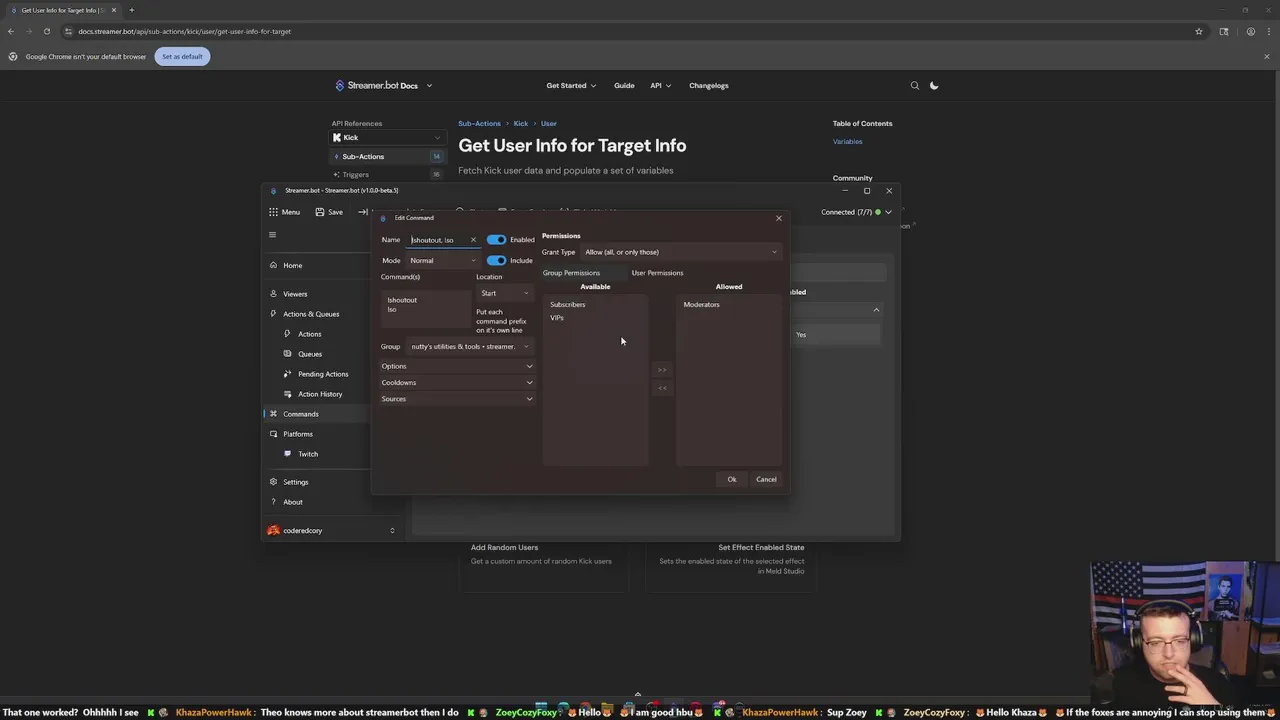Clear the Name field with the X icon
The height and width of the screenshot is (720, 1280).
point(473,240)
